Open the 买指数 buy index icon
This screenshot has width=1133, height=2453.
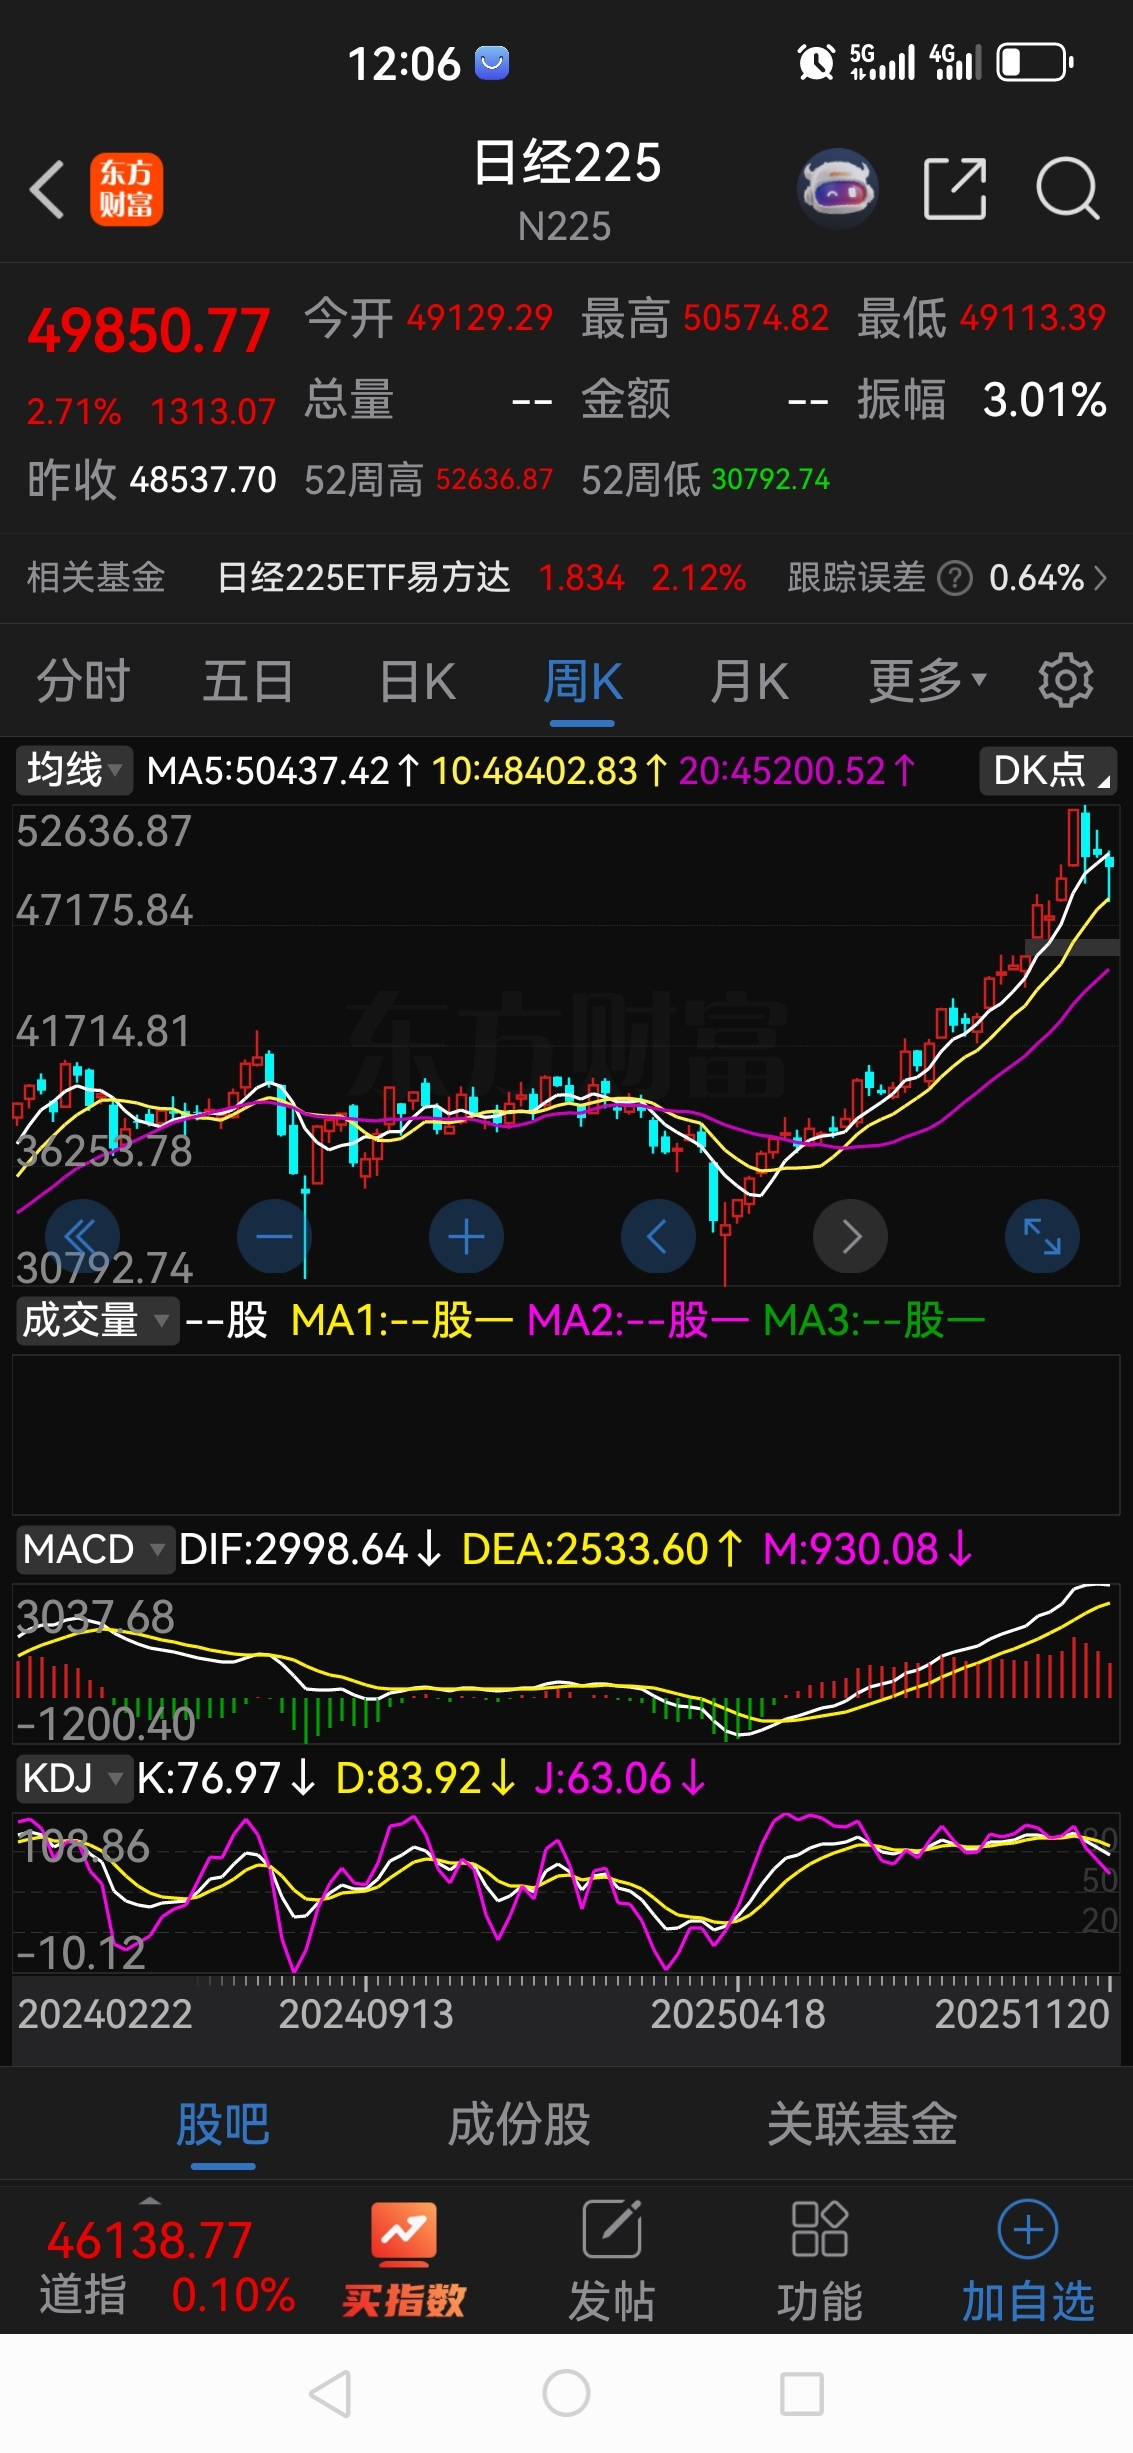[x=404, y=2259]
